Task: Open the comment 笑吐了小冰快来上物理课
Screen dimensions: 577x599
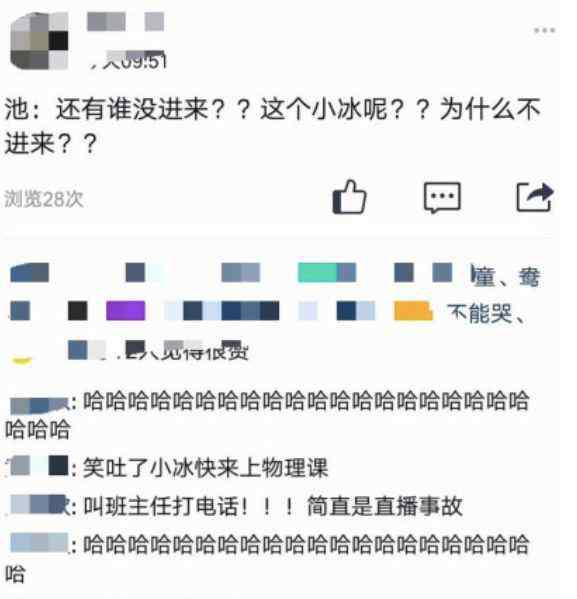Action: click(x=167, y=468)
